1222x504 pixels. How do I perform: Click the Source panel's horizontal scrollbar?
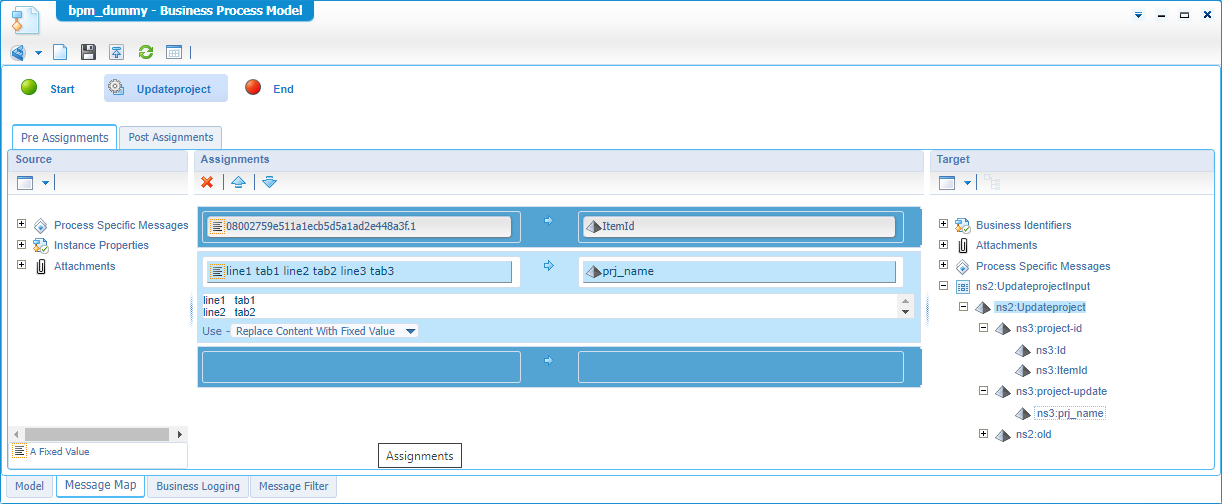click(97, 434)
